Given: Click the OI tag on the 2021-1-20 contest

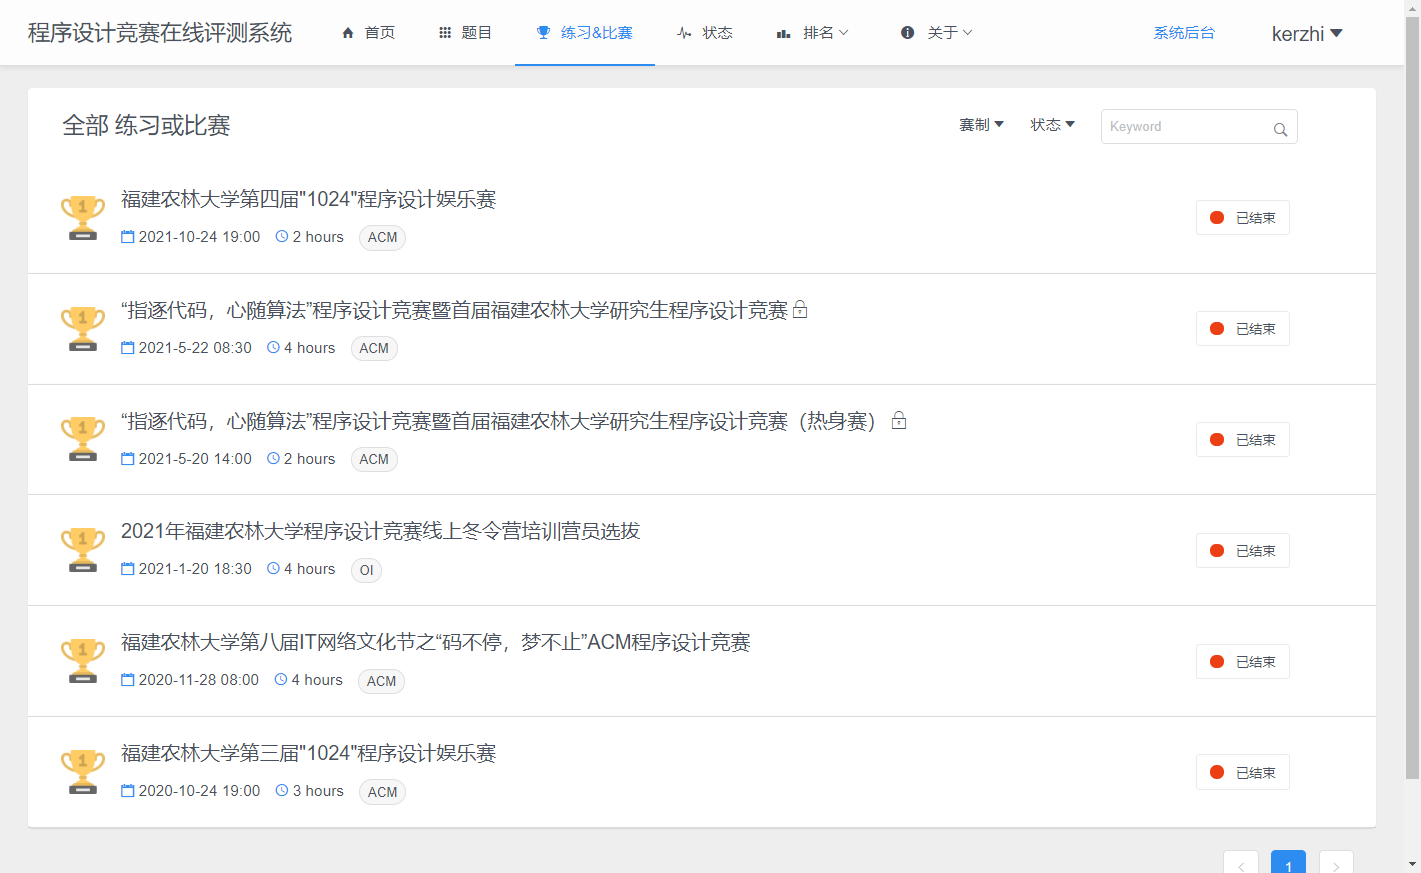Looking at the screenshot, I should [x=366, y=570].
